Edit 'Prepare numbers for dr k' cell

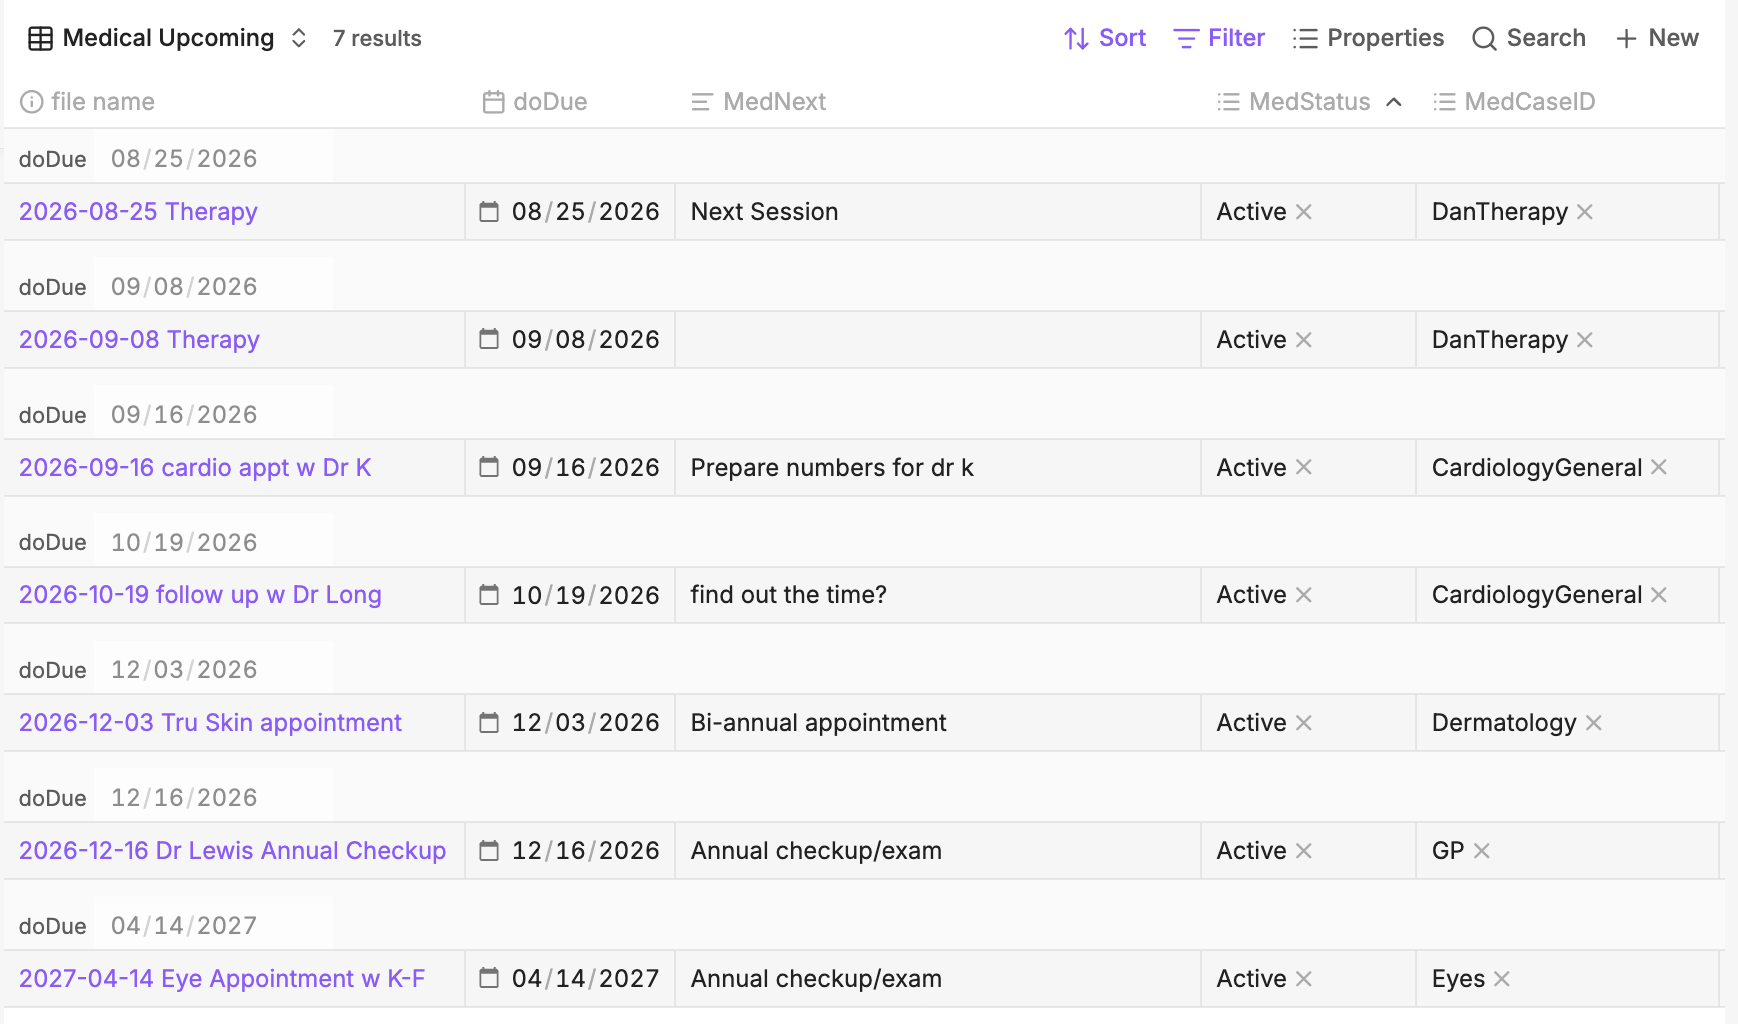pyautogui.click(x=938, y=468)
